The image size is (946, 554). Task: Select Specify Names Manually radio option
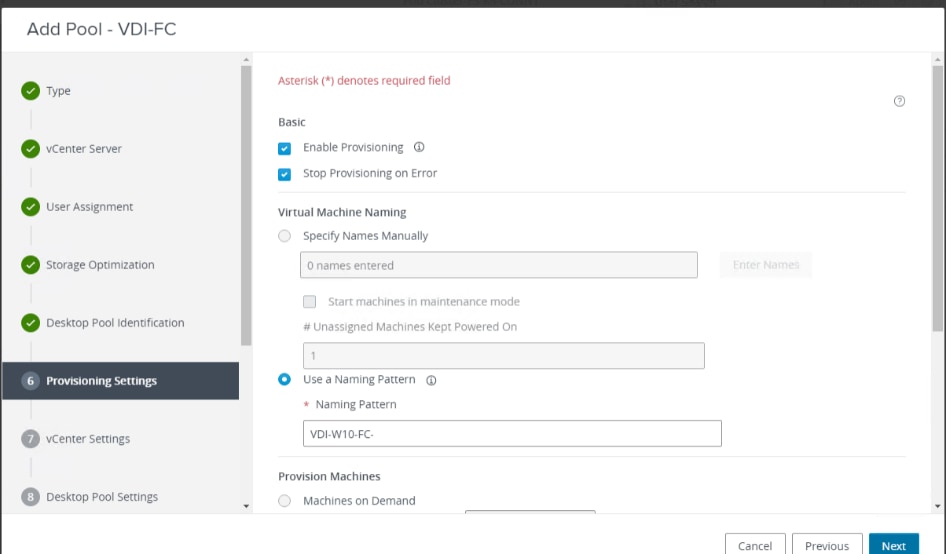pos(285,236)
